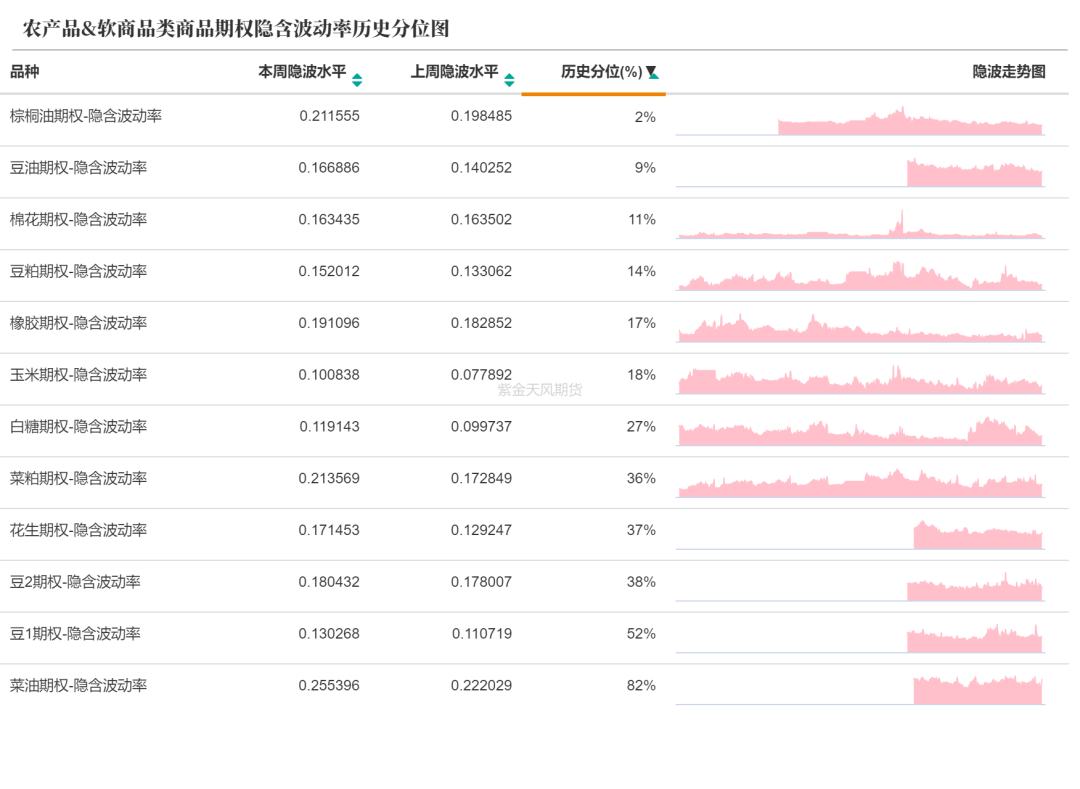
Task: Click the 豆粕期权 volatility trend chart
Action: [860, 277]
